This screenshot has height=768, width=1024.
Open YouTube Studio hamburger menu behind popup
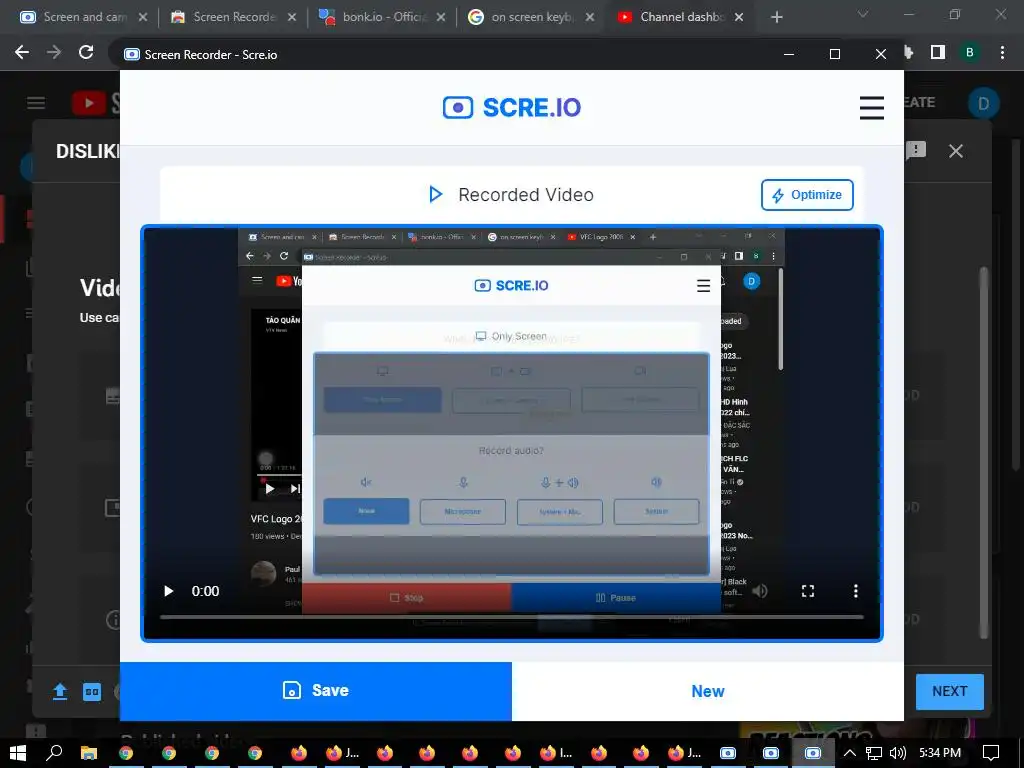coord(36,103)
